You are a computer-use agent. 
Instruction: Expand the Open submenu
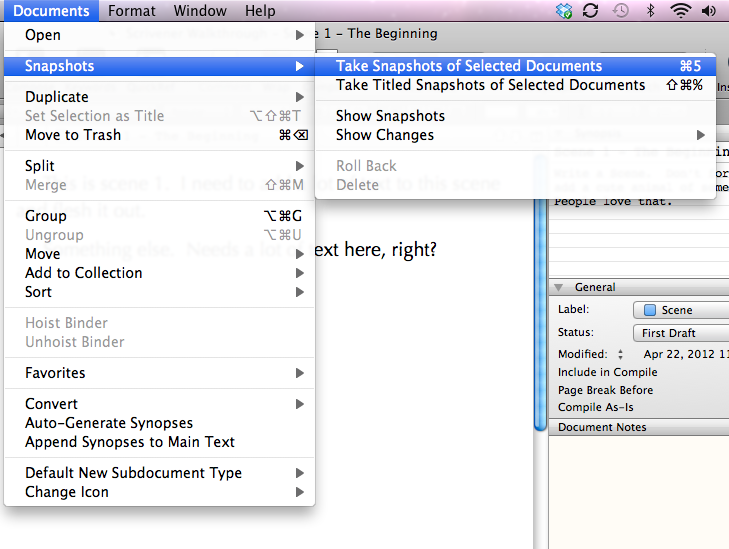coord(159,35)
